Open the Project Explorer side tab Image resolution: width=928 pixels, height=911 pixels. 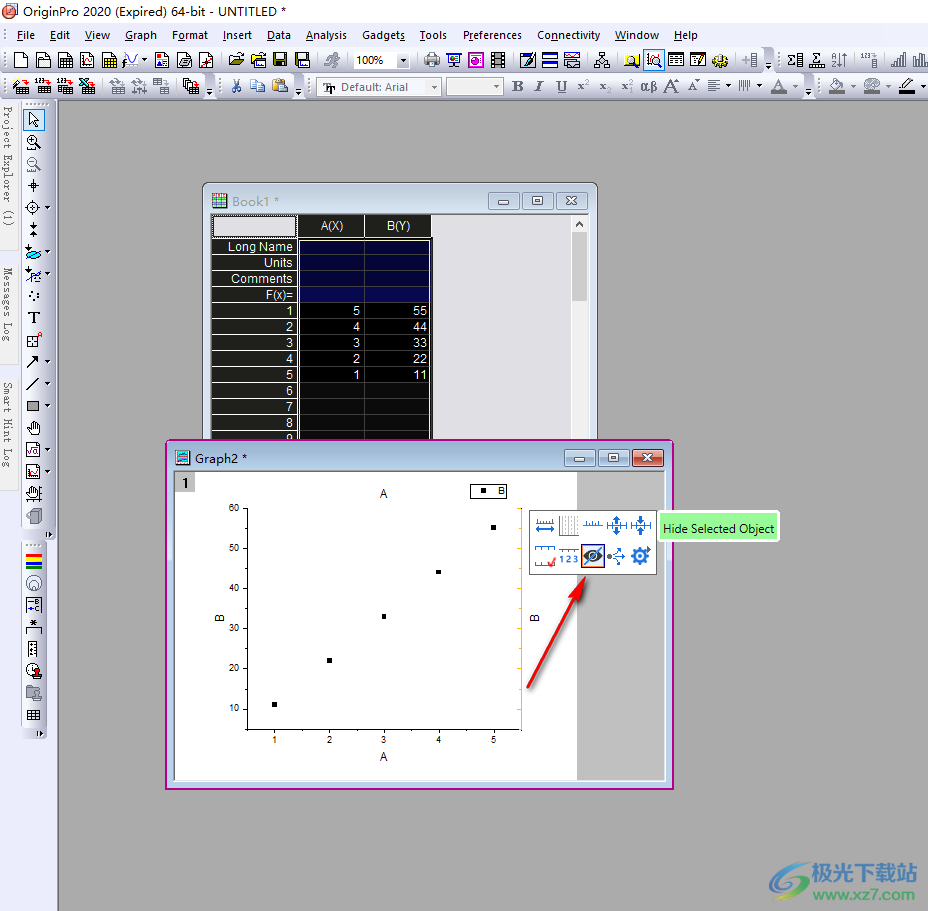[x=8, y=165]
